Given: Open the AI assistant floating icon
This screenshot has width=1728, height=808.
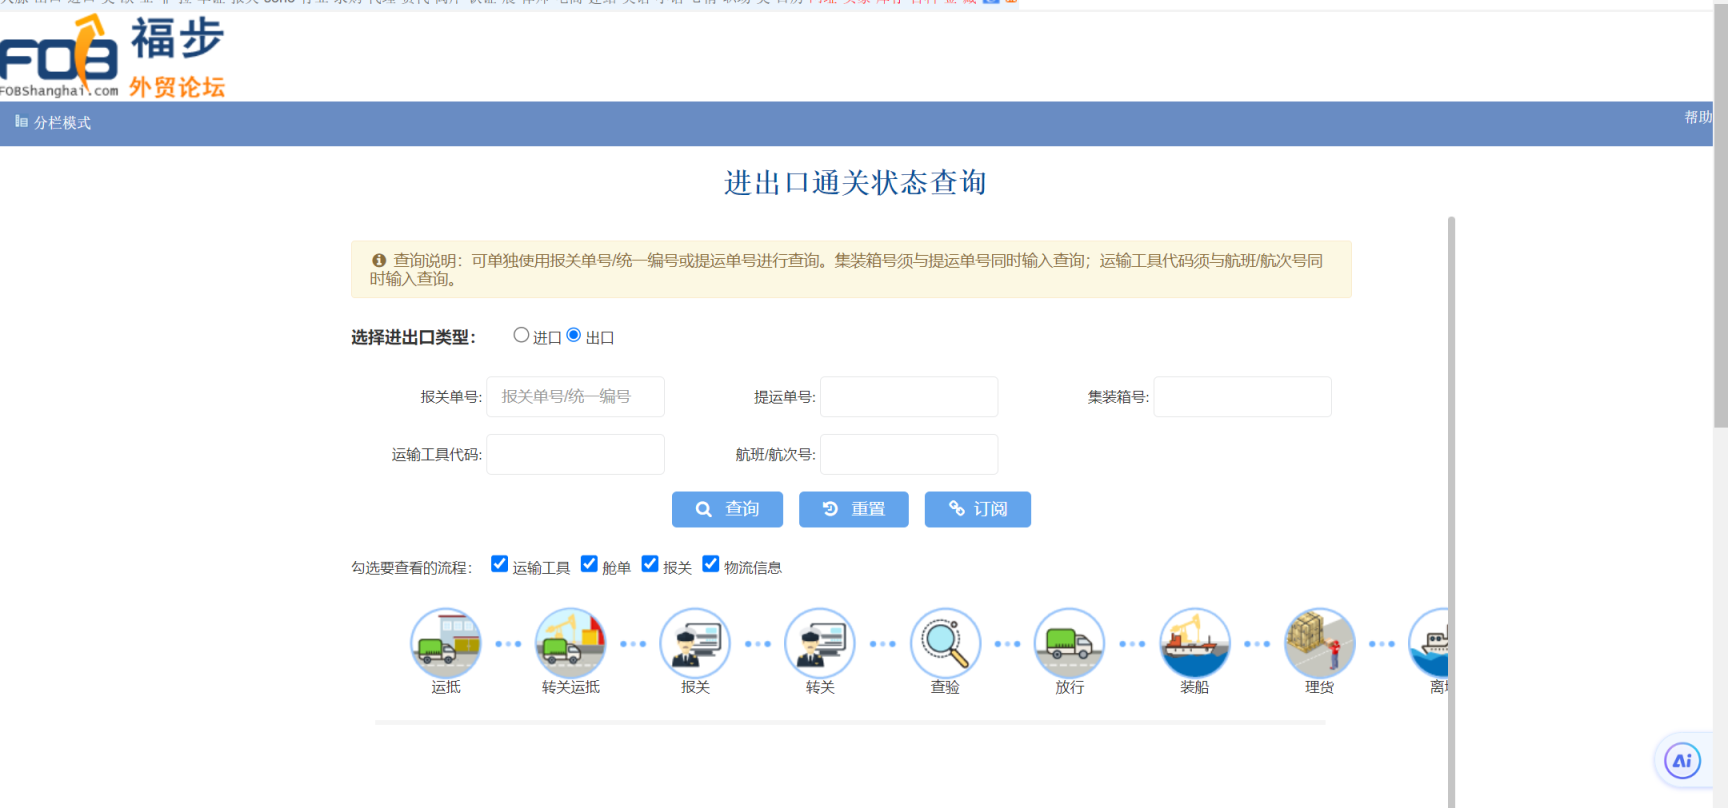Looking at the screenshot, I should pyautogui.click(x=1682, y=761).
